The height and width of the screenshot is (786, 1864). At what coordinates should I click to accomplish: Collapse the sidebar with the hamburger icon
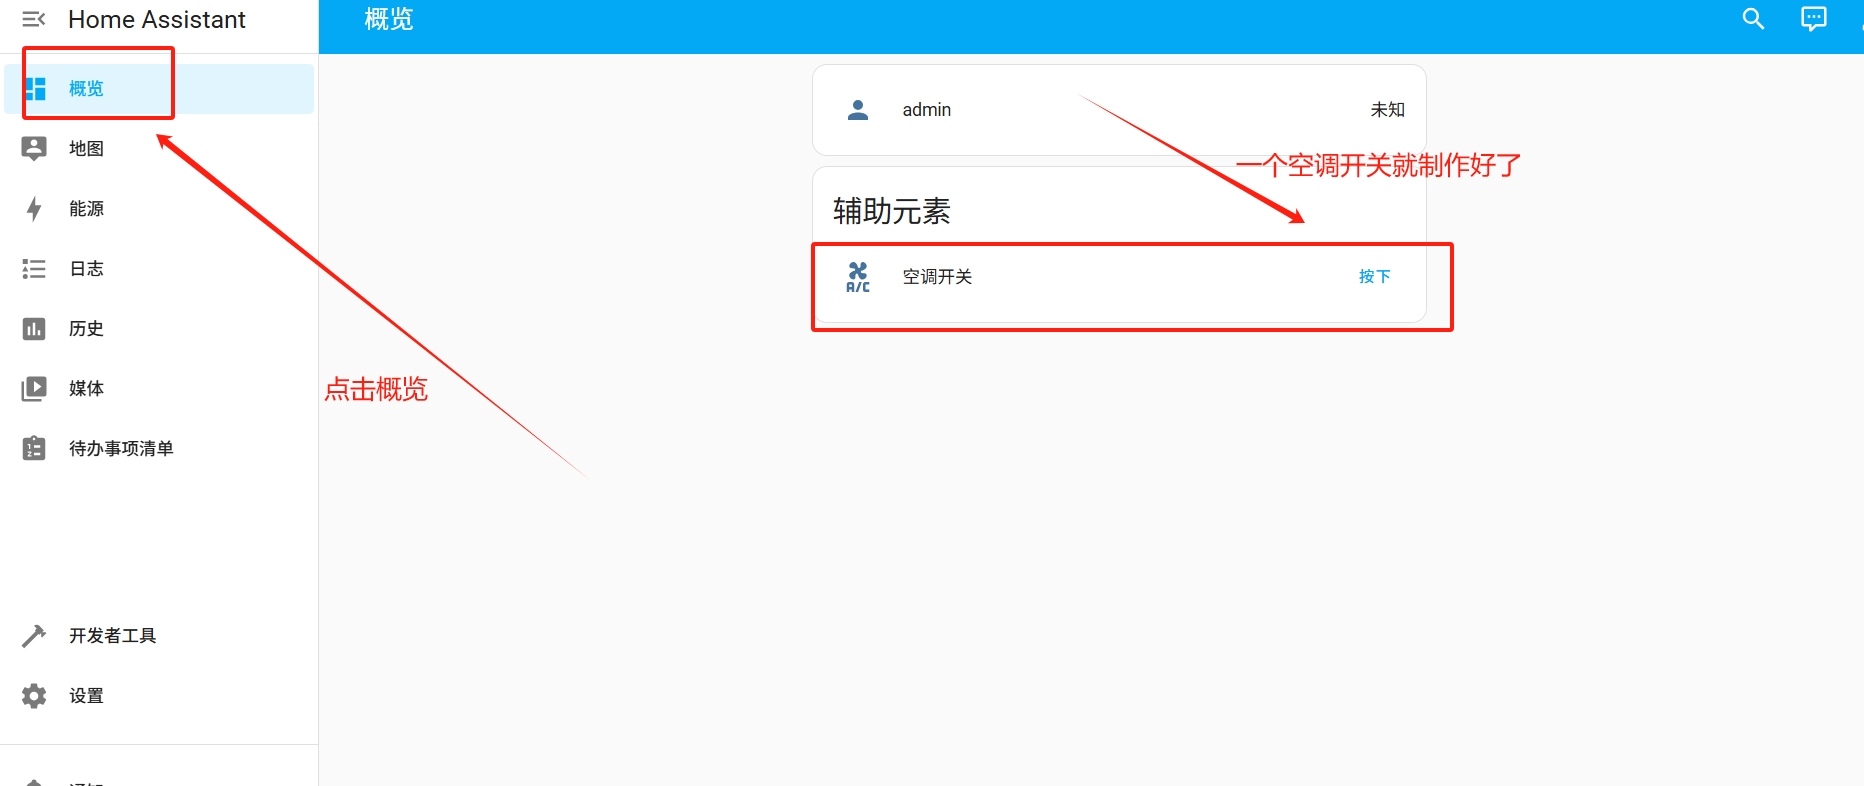click(34, 19)
